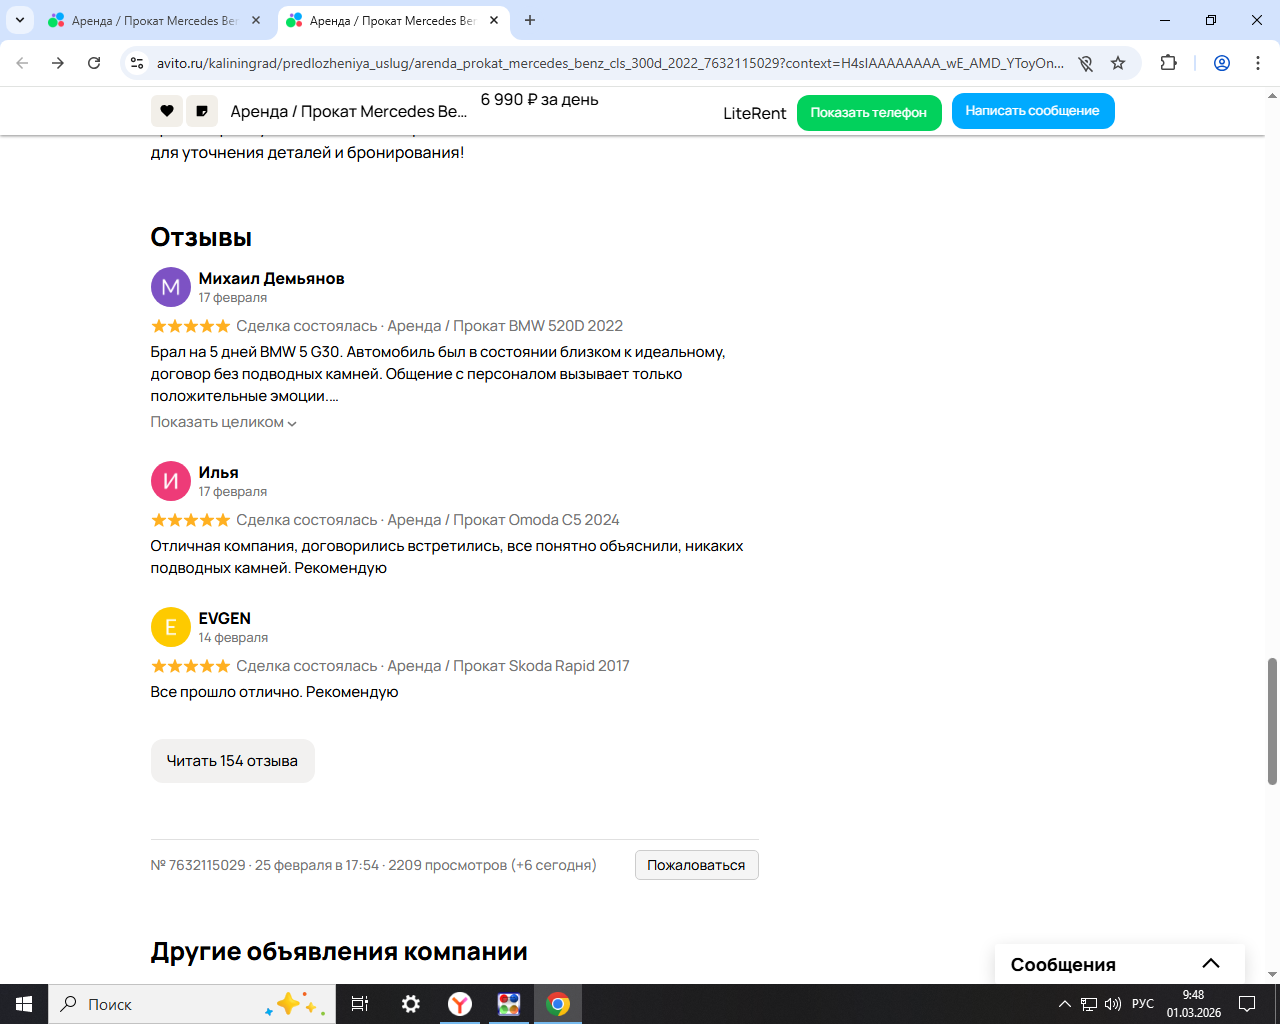Click Показать телефон button

click(869, 113)
